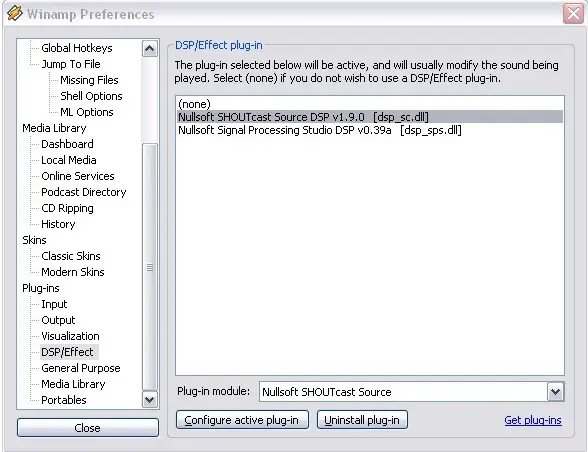Select the Skins category

tap(34, 240)
